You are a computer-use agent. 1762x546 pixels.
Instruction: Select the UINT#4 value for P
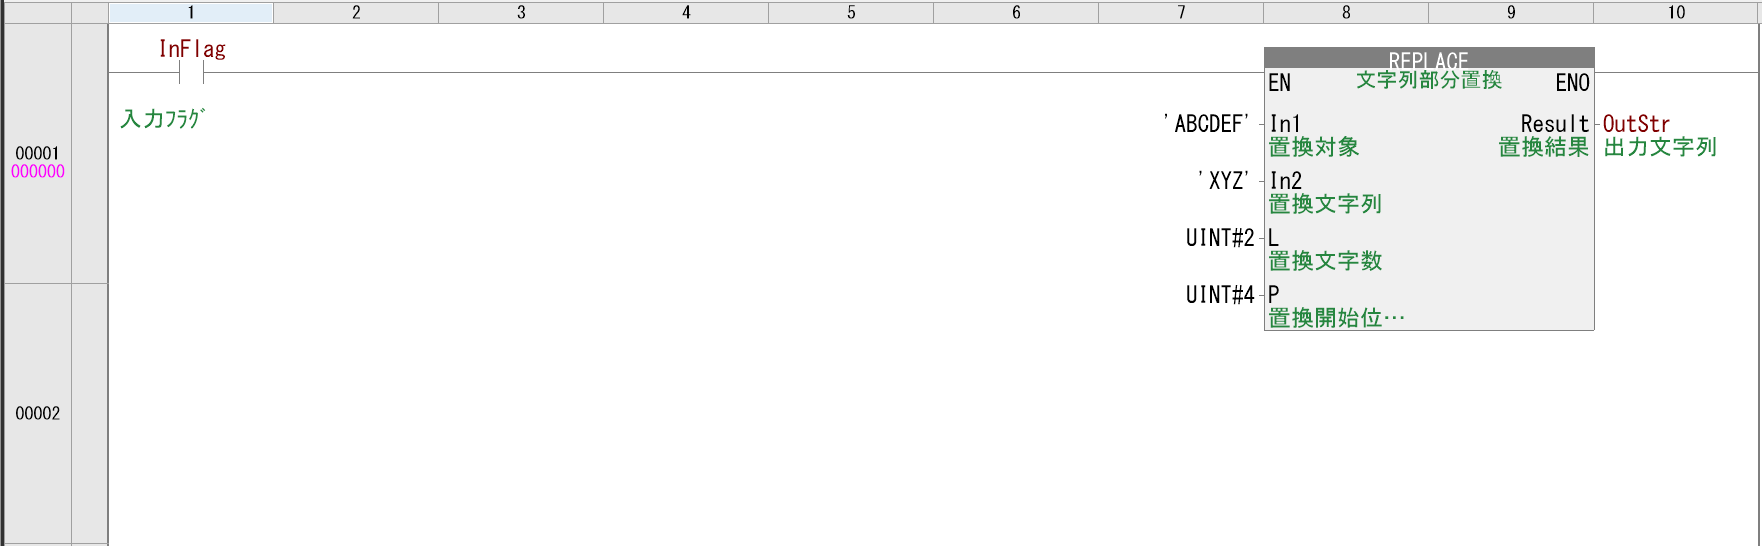click(1219, 295)
